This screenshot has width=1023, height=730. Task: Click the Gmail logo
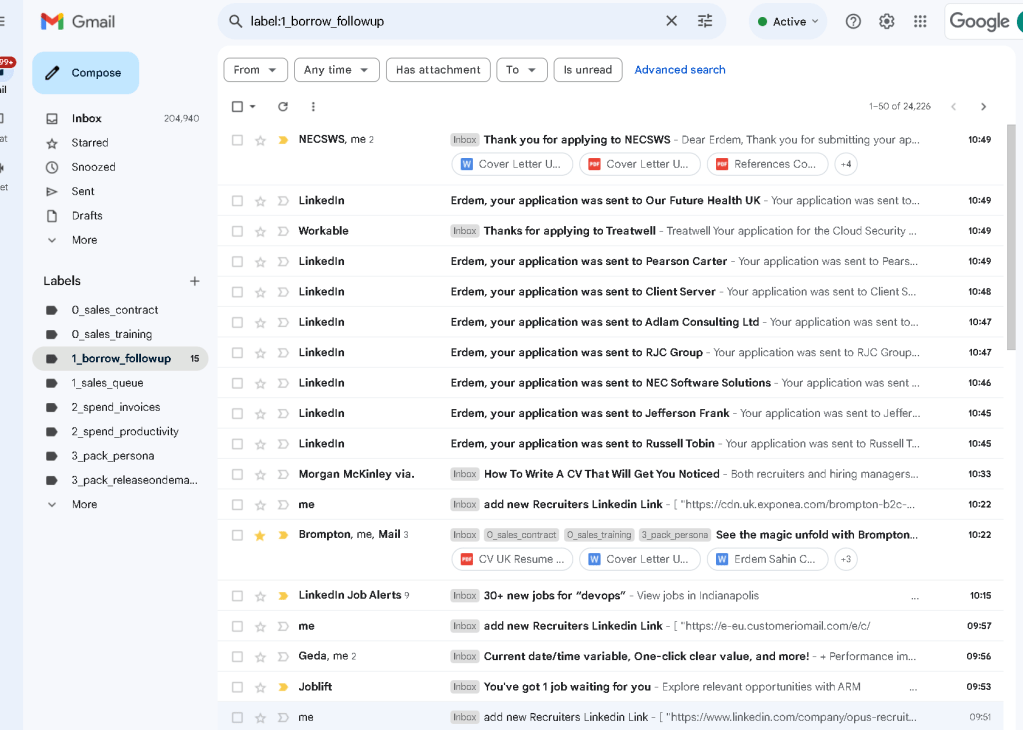pyautogui.click(x=78, y=22)
